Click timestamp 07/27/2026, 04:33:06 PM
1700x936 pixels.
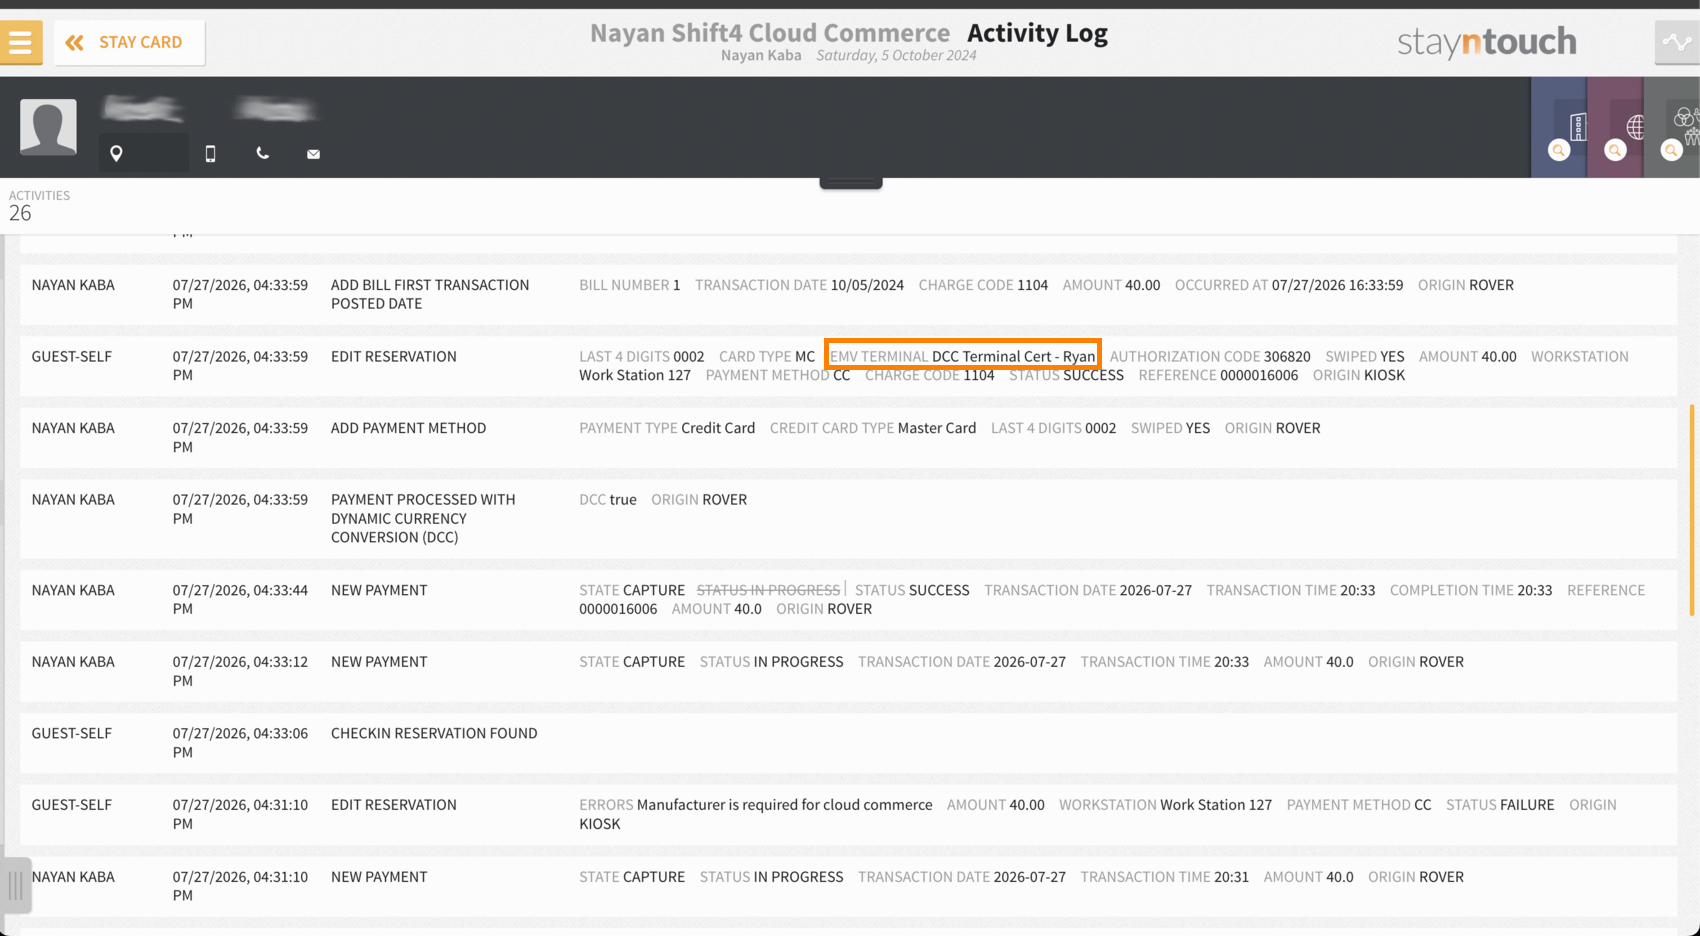[240, 742]
